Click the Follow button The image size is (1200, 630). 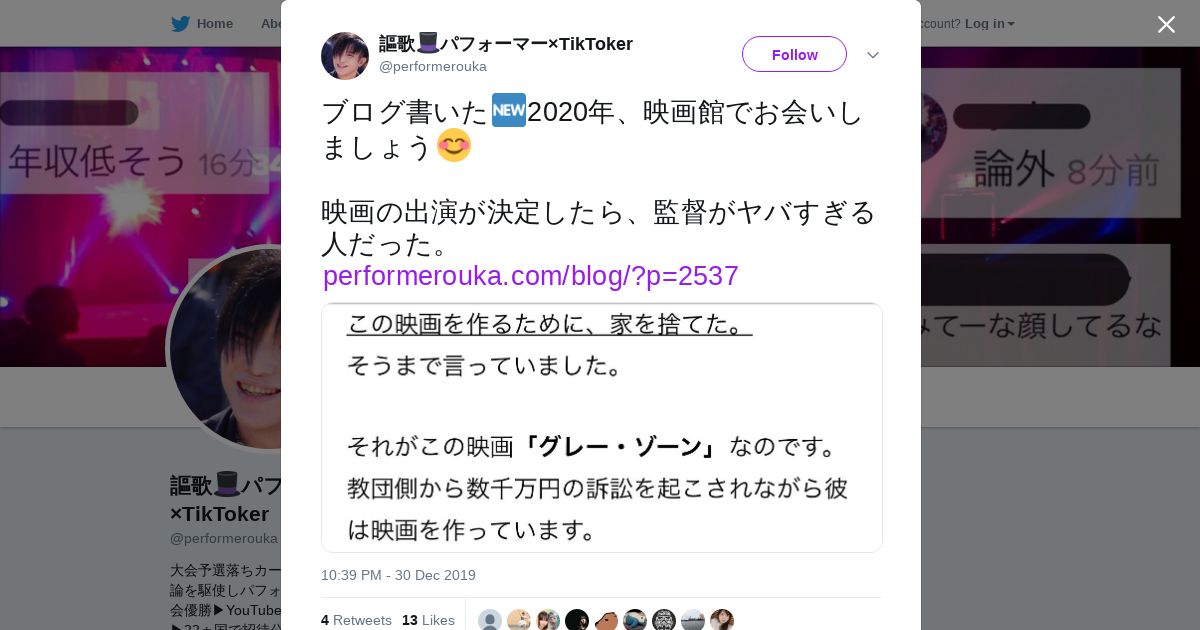click(x=794, y=54)
